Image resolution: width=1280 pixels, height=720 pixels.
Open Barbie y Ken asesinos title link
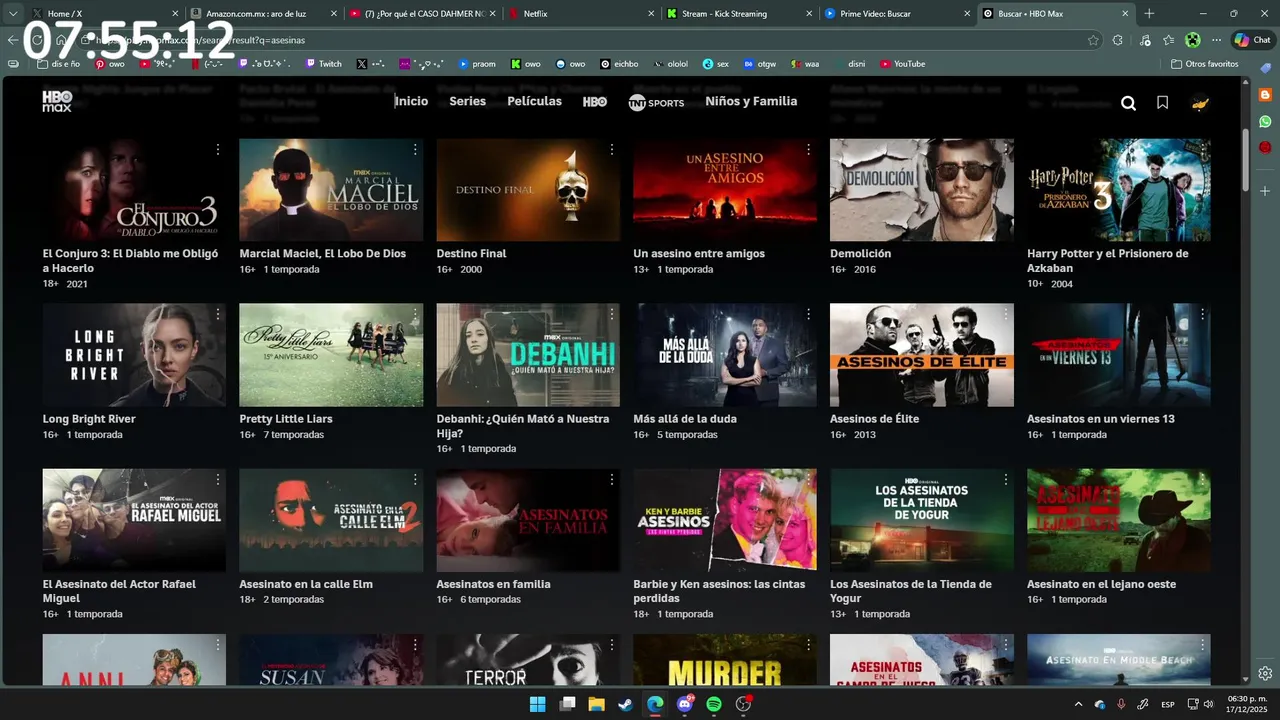tap(719, 591)
